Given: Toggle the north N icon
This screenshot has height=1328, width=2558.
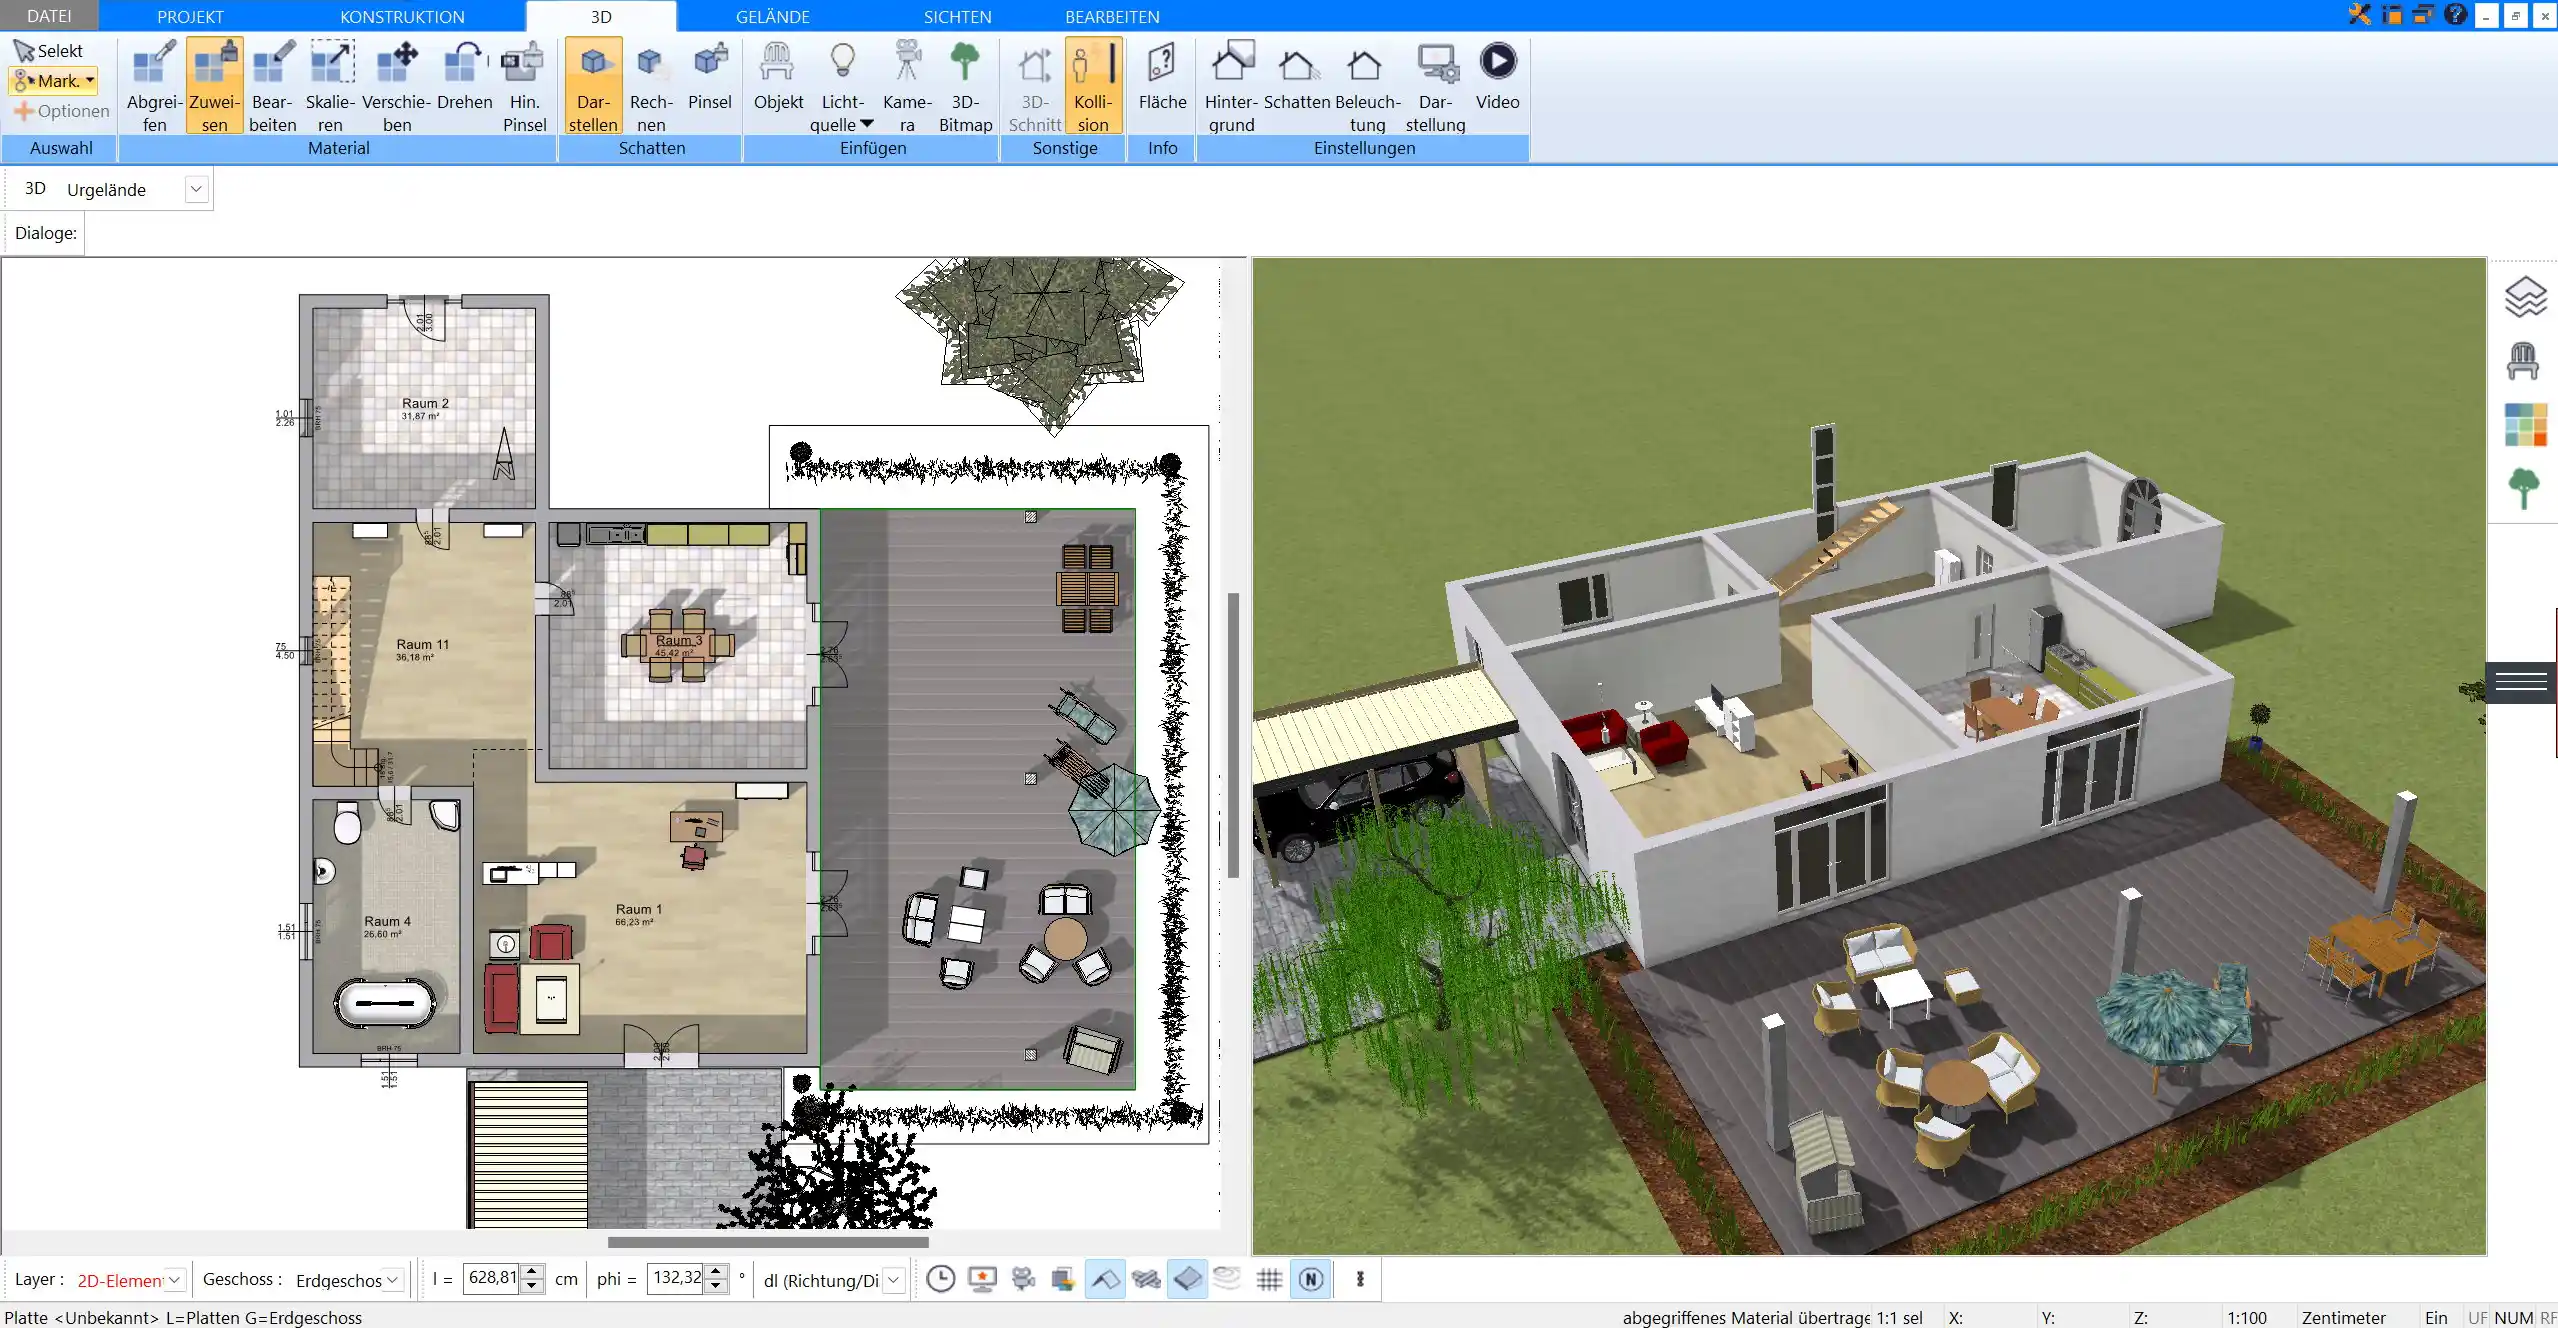Looking at the screenshot, I should tap(1311, 1279).
